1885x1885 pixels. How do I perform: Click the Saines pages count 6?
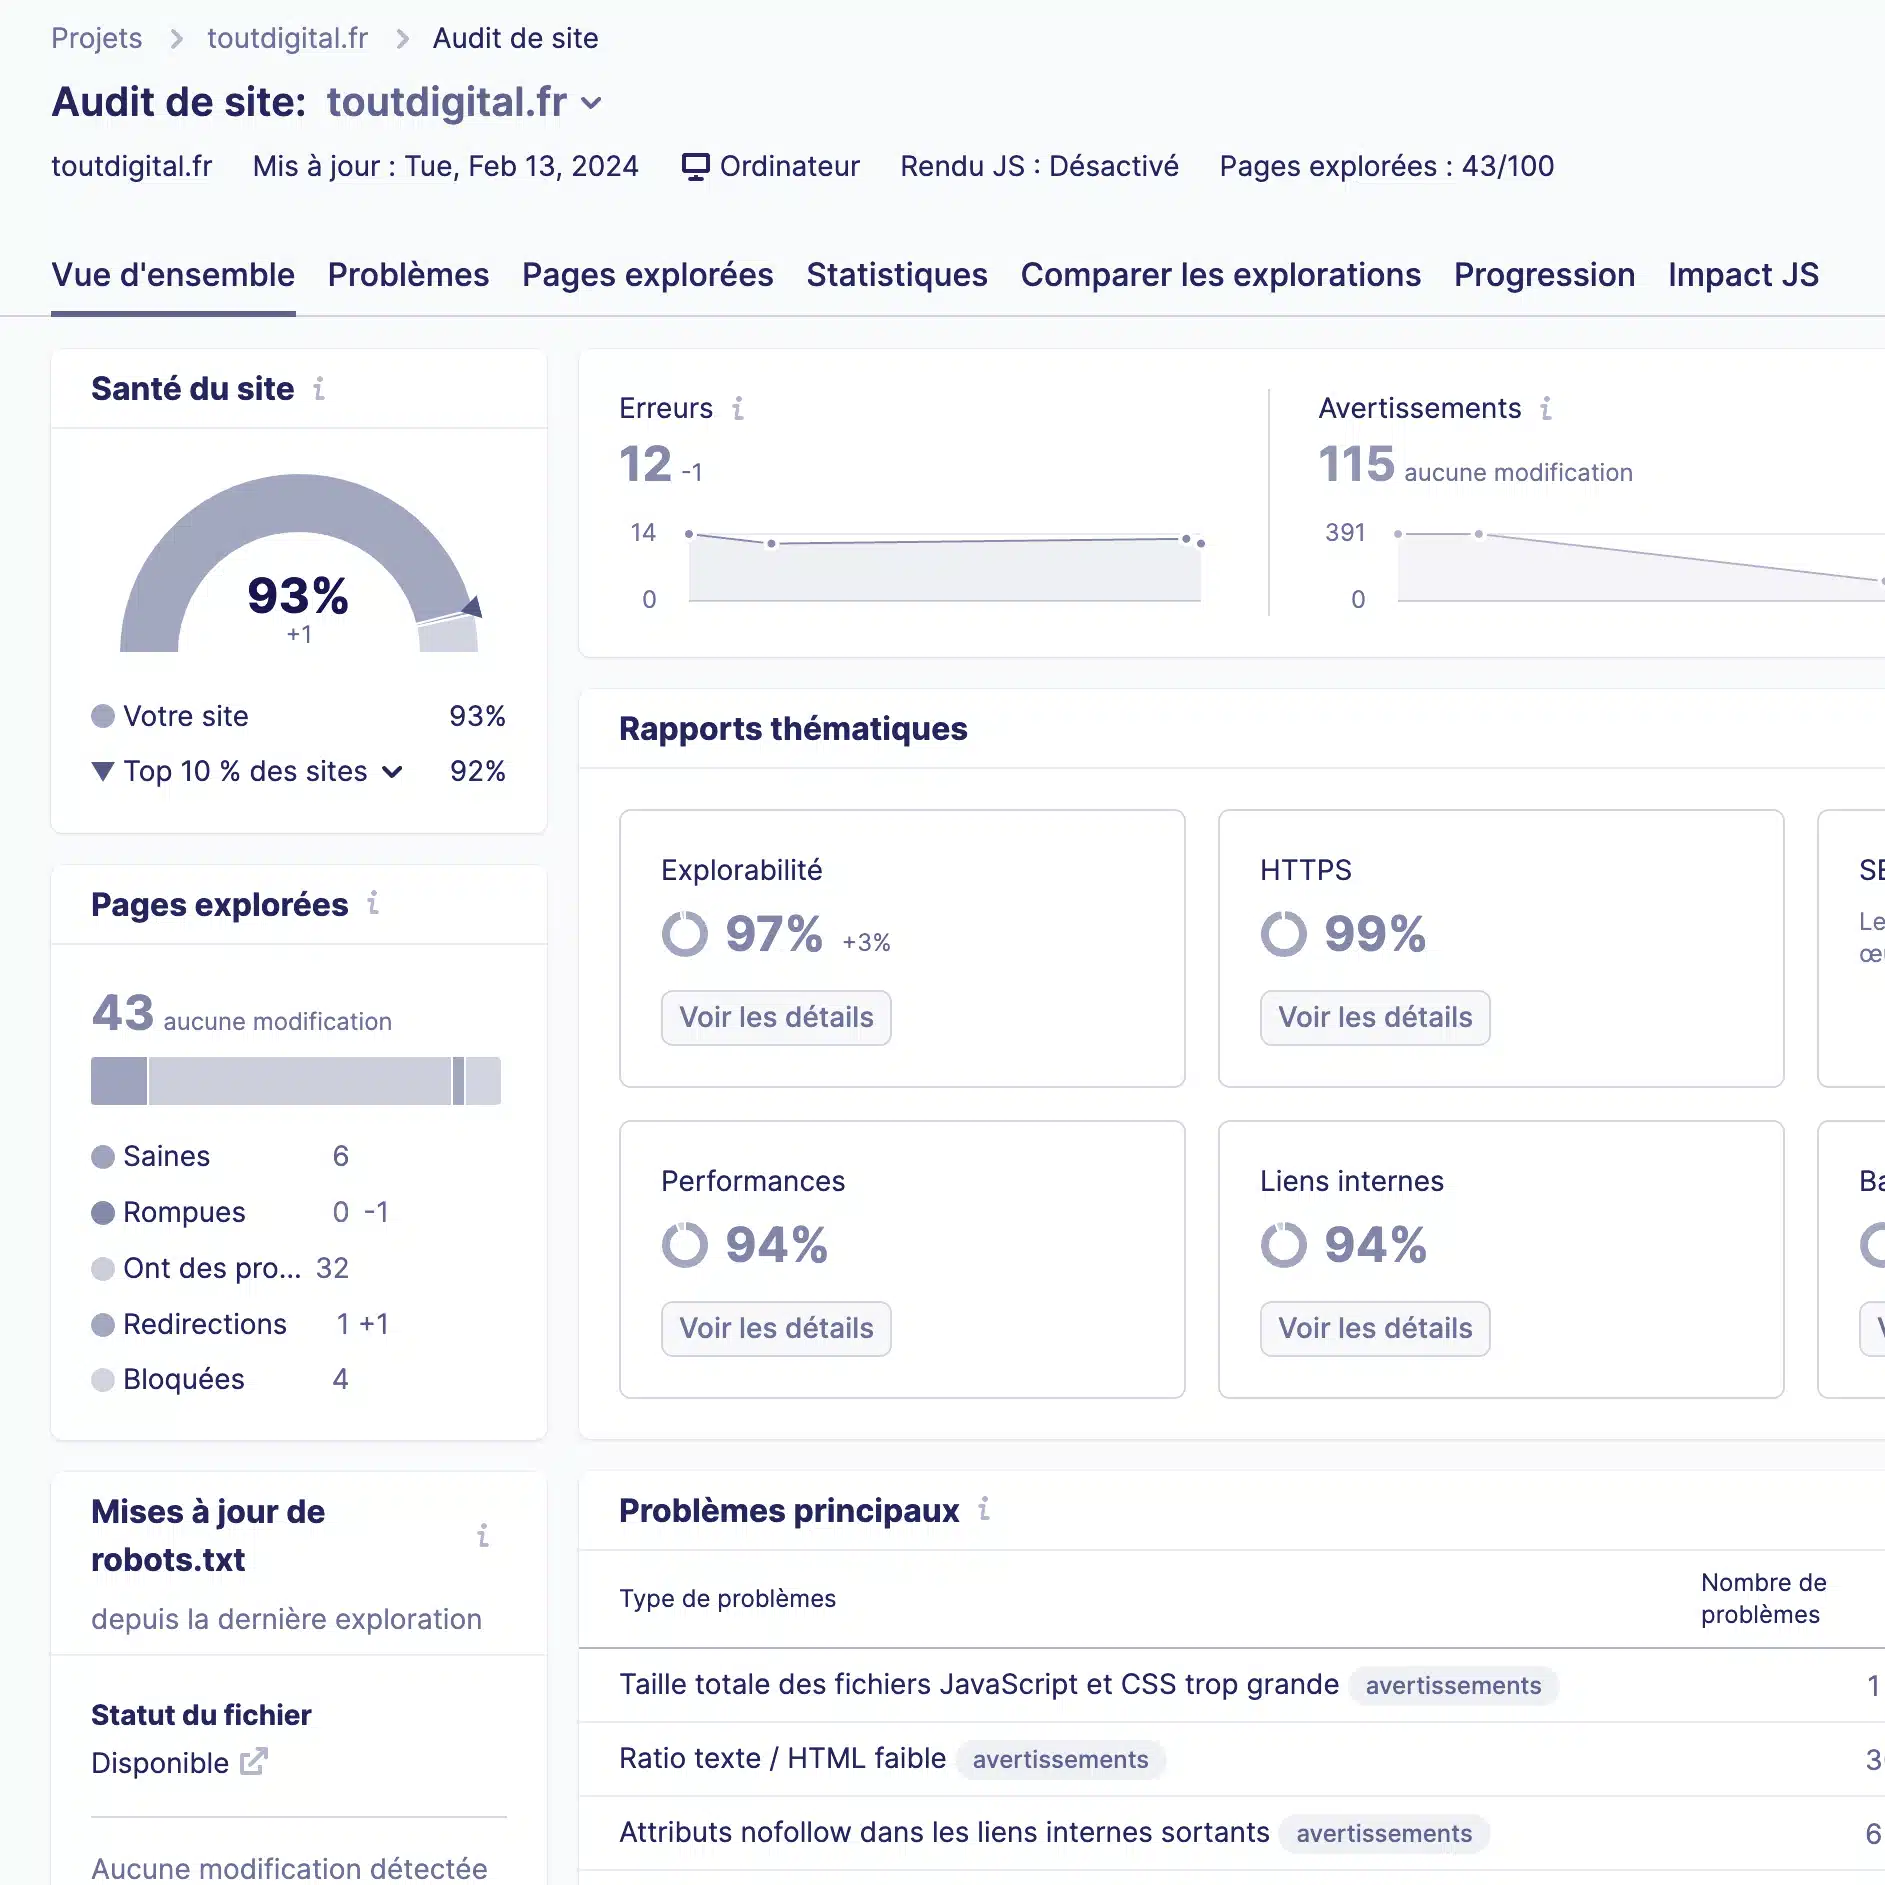(341, 1156)
